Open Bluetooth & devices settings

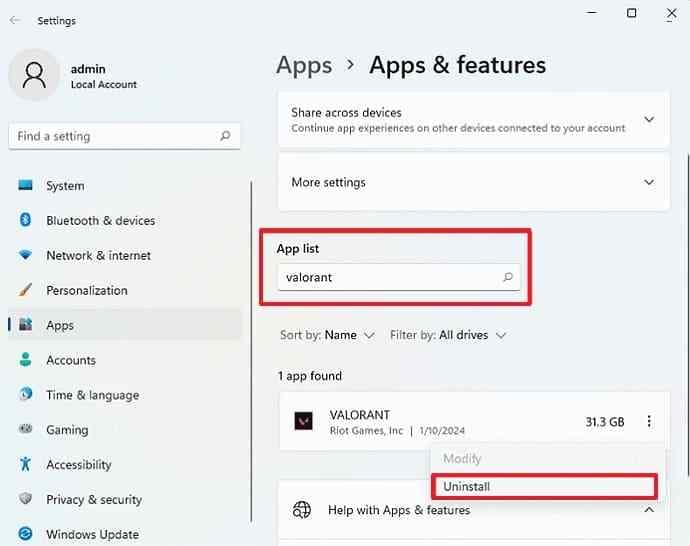[101, 220]
